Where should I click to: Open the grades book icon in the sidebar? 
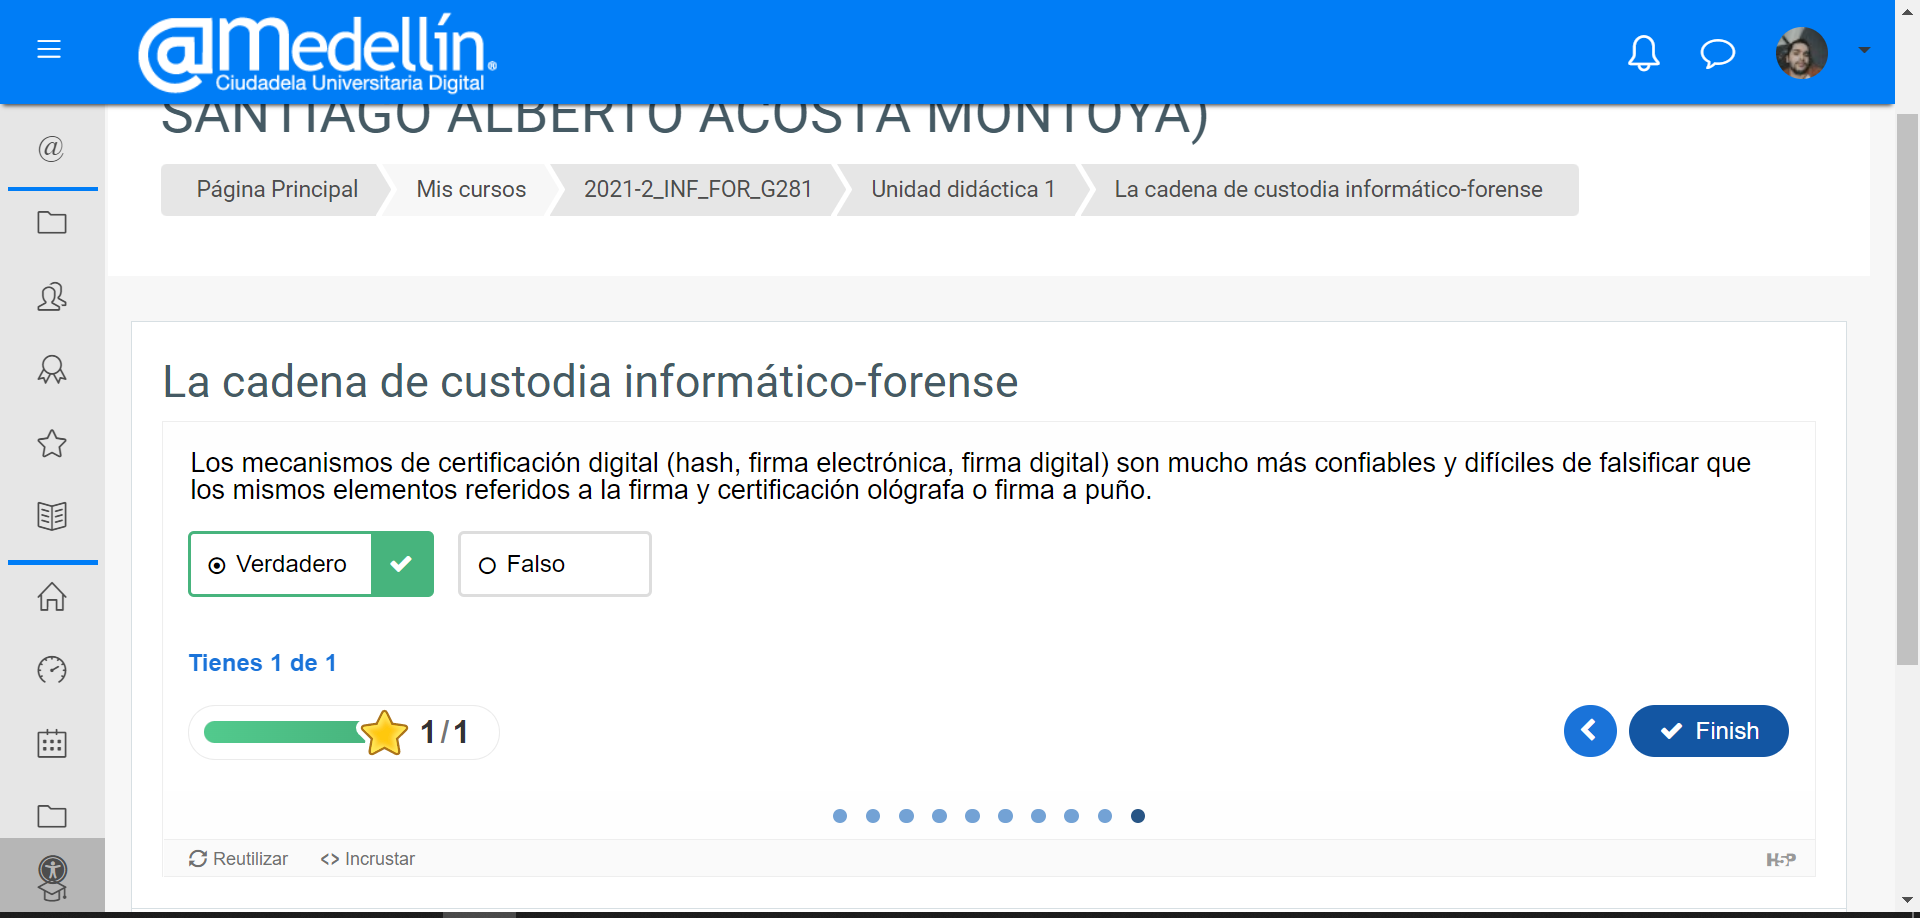click(x=52, y=516)
